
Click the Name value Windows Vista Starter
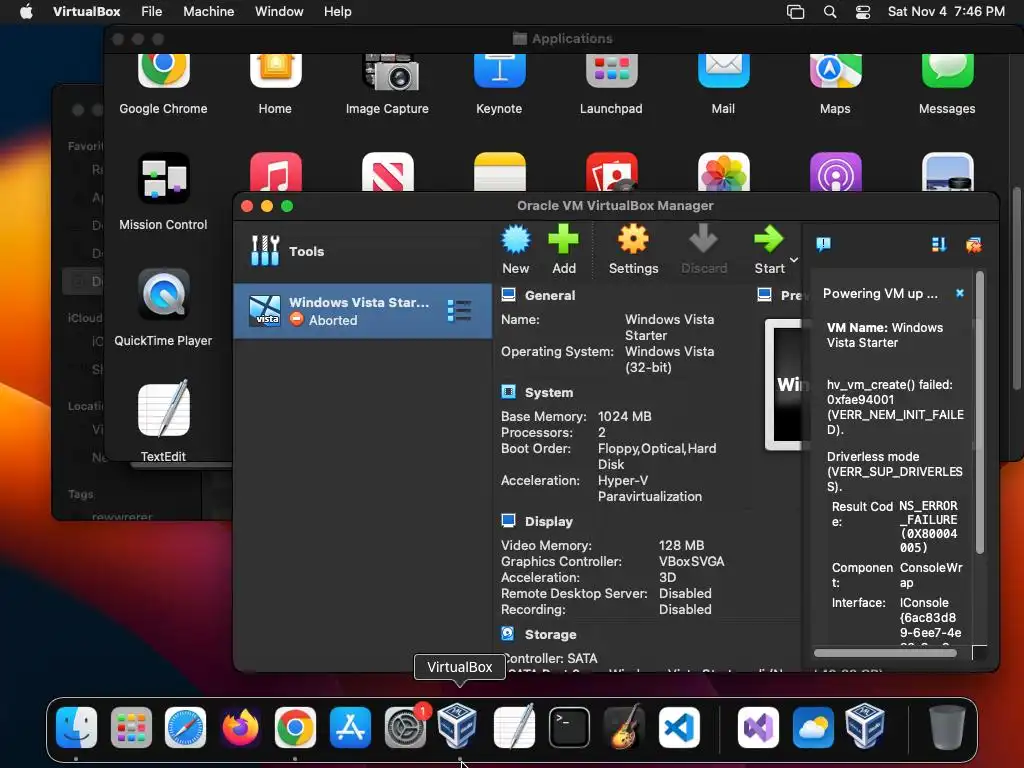(x=669, y=327)
